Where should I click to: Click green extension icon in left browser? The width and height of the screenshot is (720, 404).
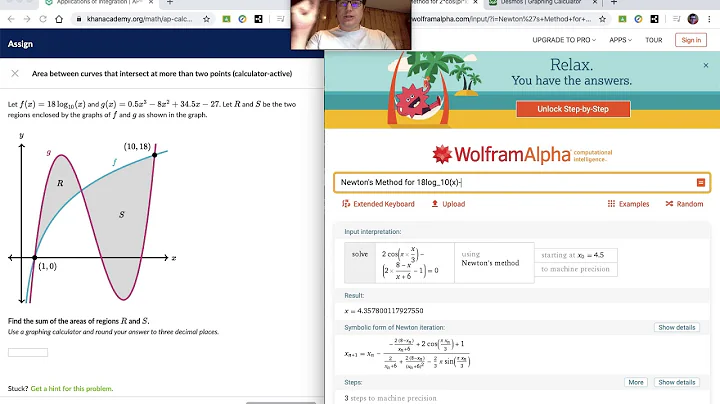point(226,19)
